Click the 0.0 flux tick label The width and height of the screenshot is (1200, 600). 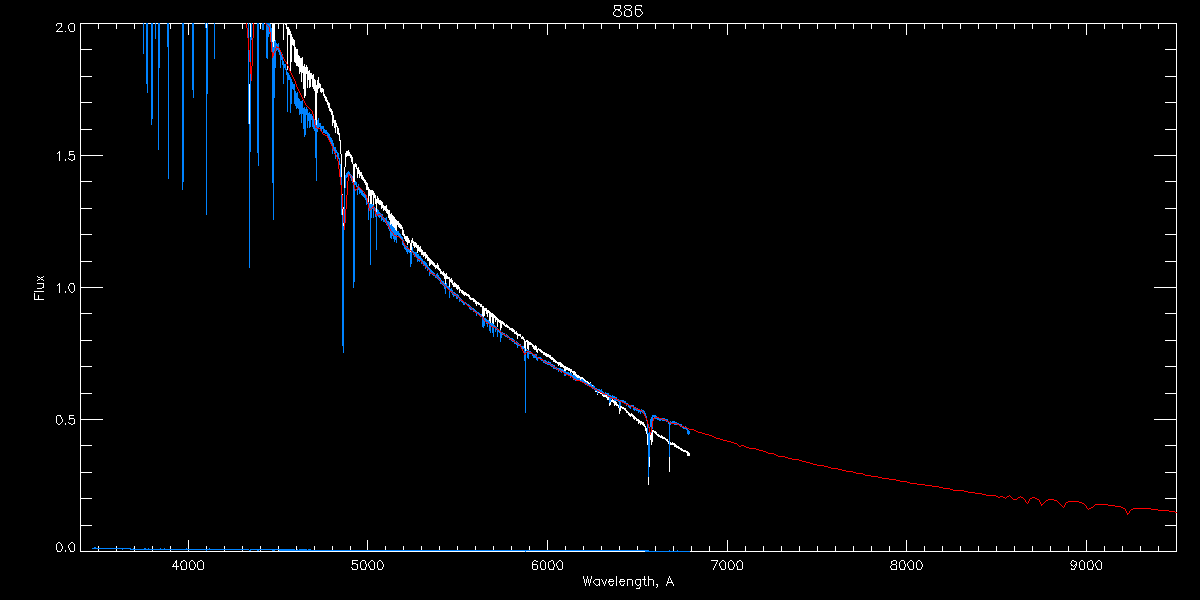pos(66,547)
